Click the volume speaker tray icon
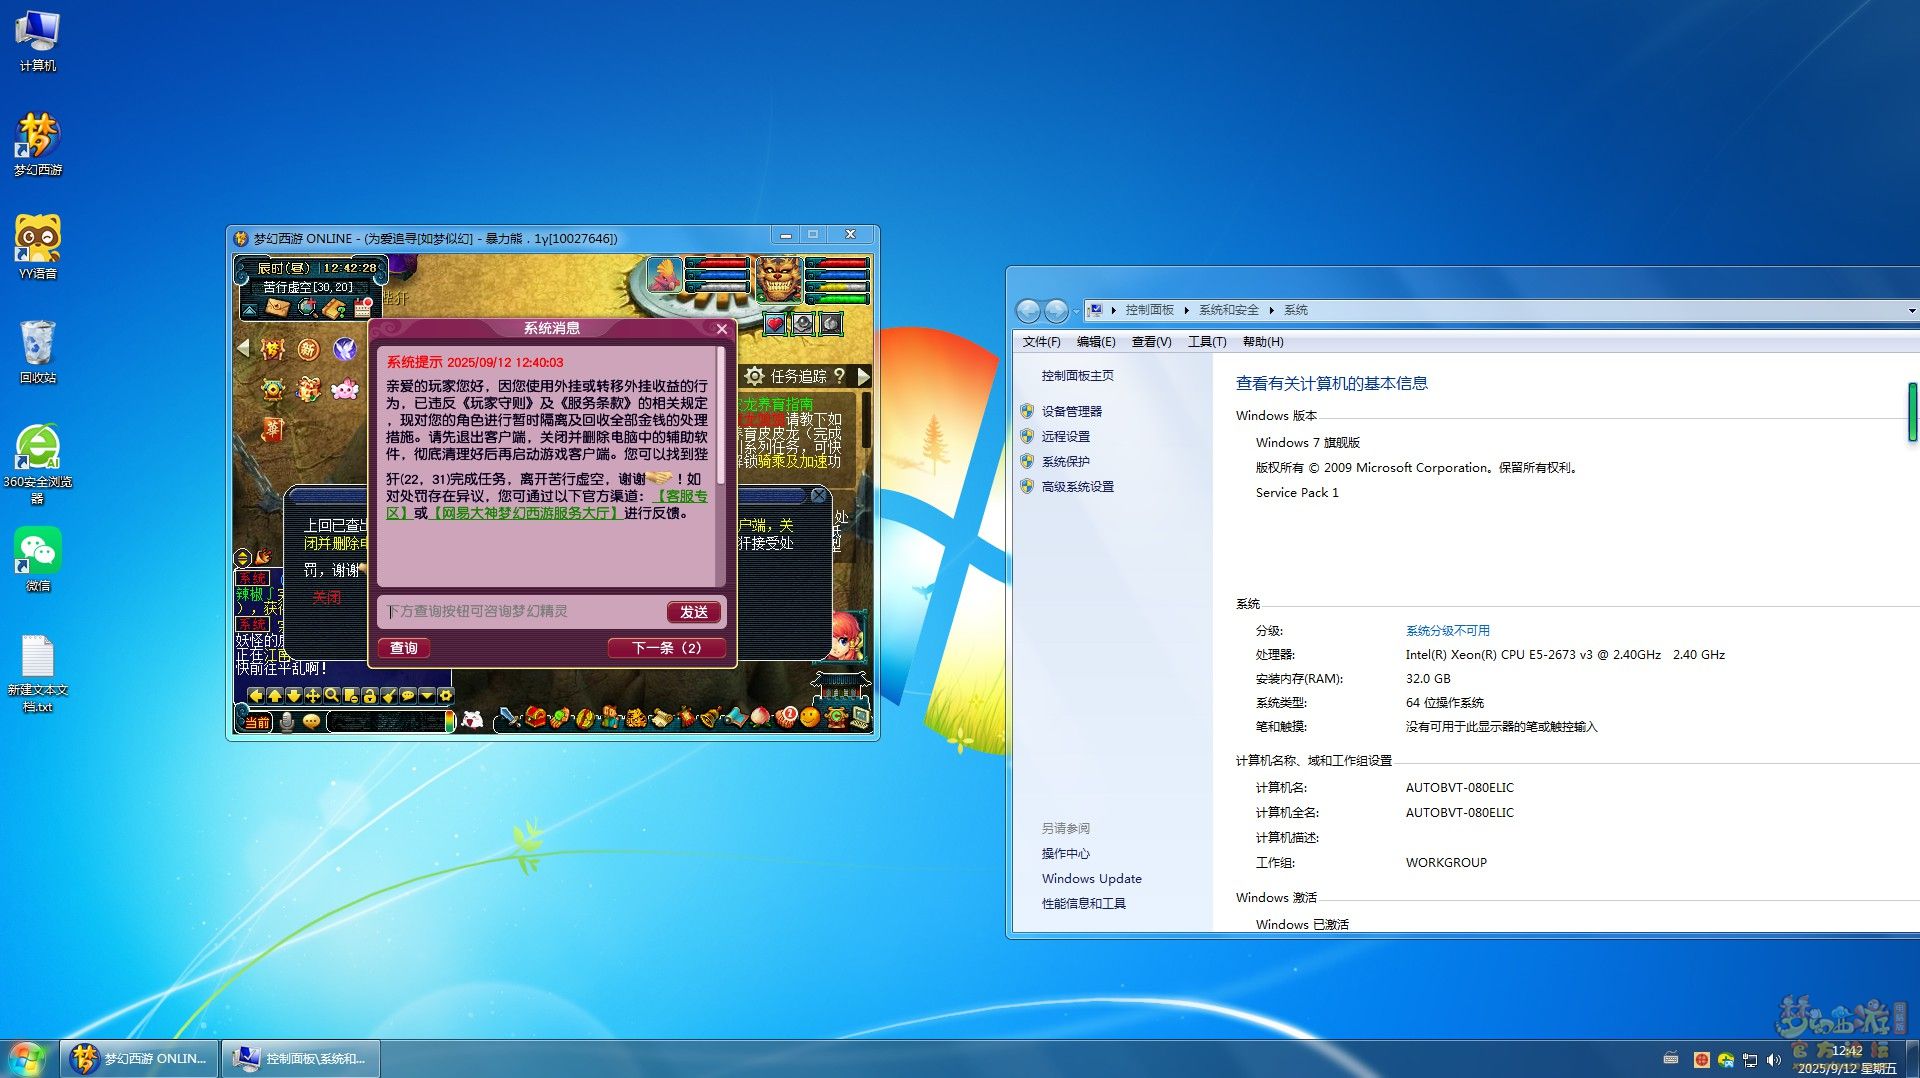 (x=1773, y=1059)
